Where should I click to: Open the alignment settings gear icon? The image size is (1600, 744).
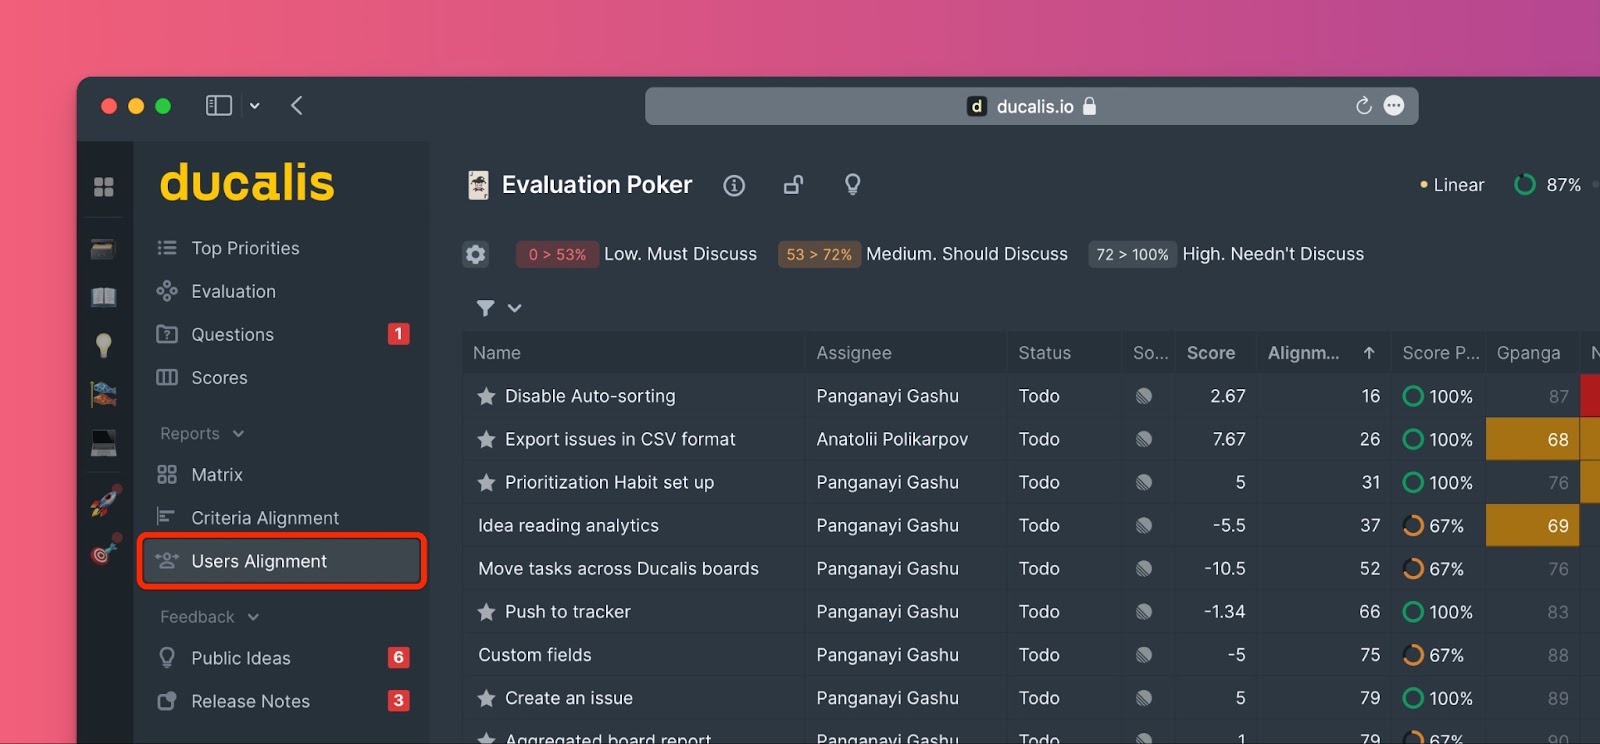coord(476,254)
